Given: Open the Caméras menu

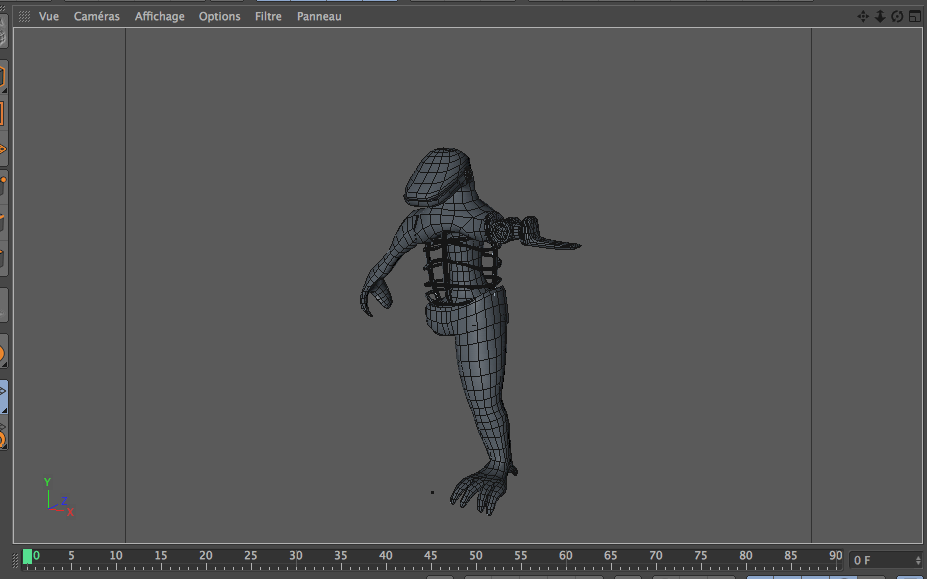Looking at the screenshot, I should click(97, 17).
